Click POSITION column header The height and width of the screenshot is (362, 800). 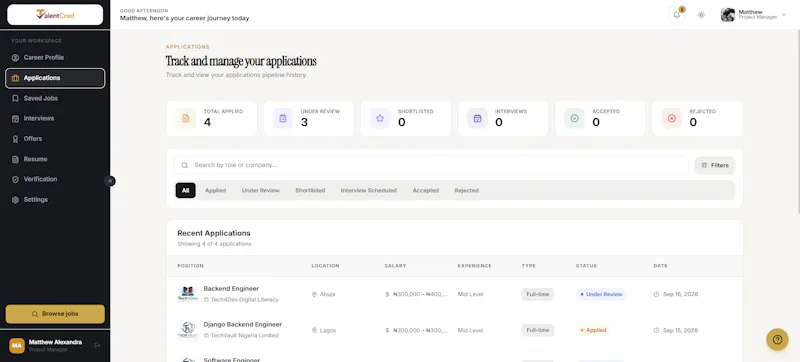tap(190, 266)
